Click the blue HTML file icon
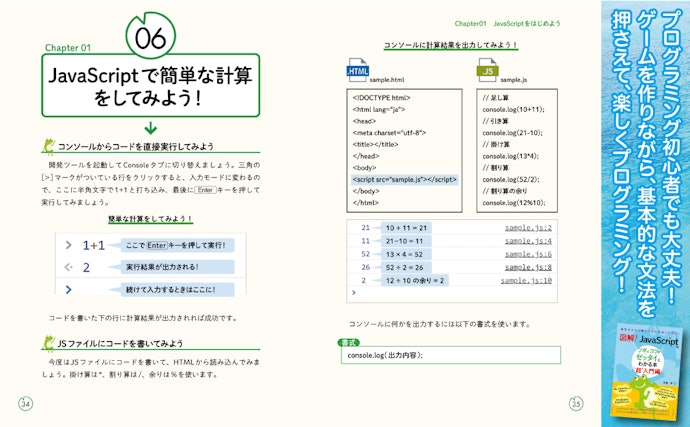The width and height of the screenshot is (690, 427). click(357, 70)
